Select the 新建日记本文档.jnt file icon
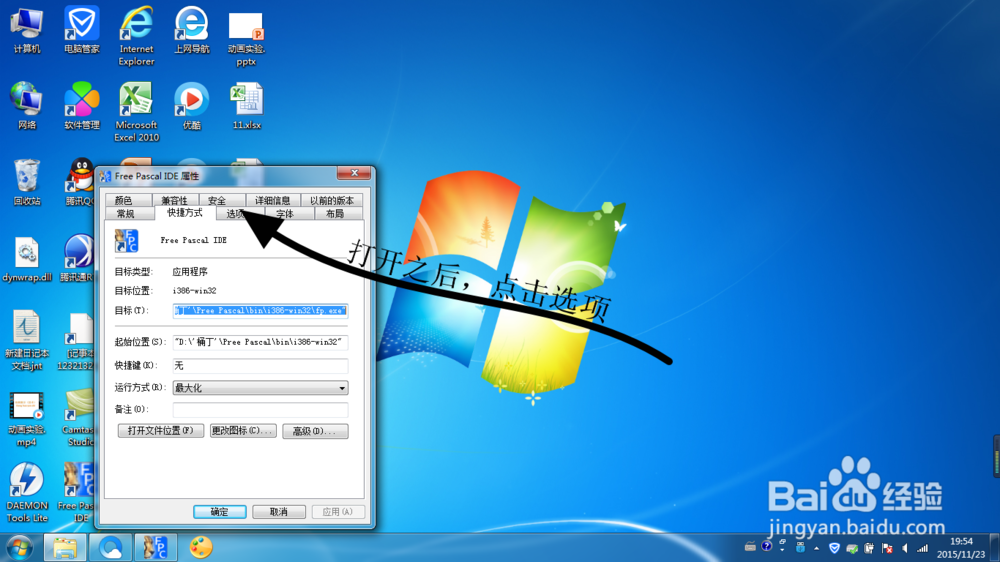This screenshot has height=562, width=1000. pos(26,340)
